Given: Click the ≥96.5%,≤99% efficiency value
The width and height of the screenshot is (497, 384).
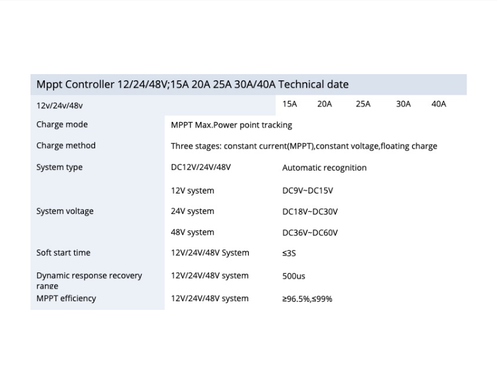Looking at the screenshot, I should (x=307, y=299).
